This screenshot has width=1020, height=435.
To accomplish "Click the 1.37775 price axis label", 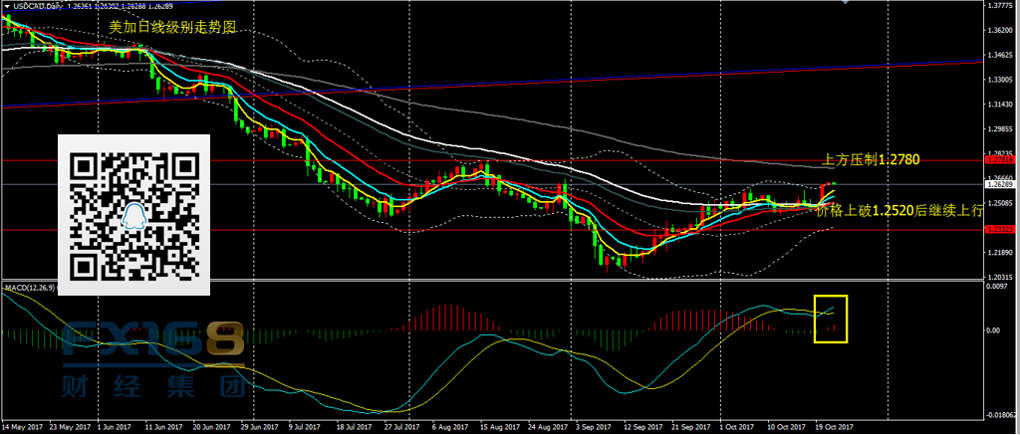I will click(x=997, y=6).
